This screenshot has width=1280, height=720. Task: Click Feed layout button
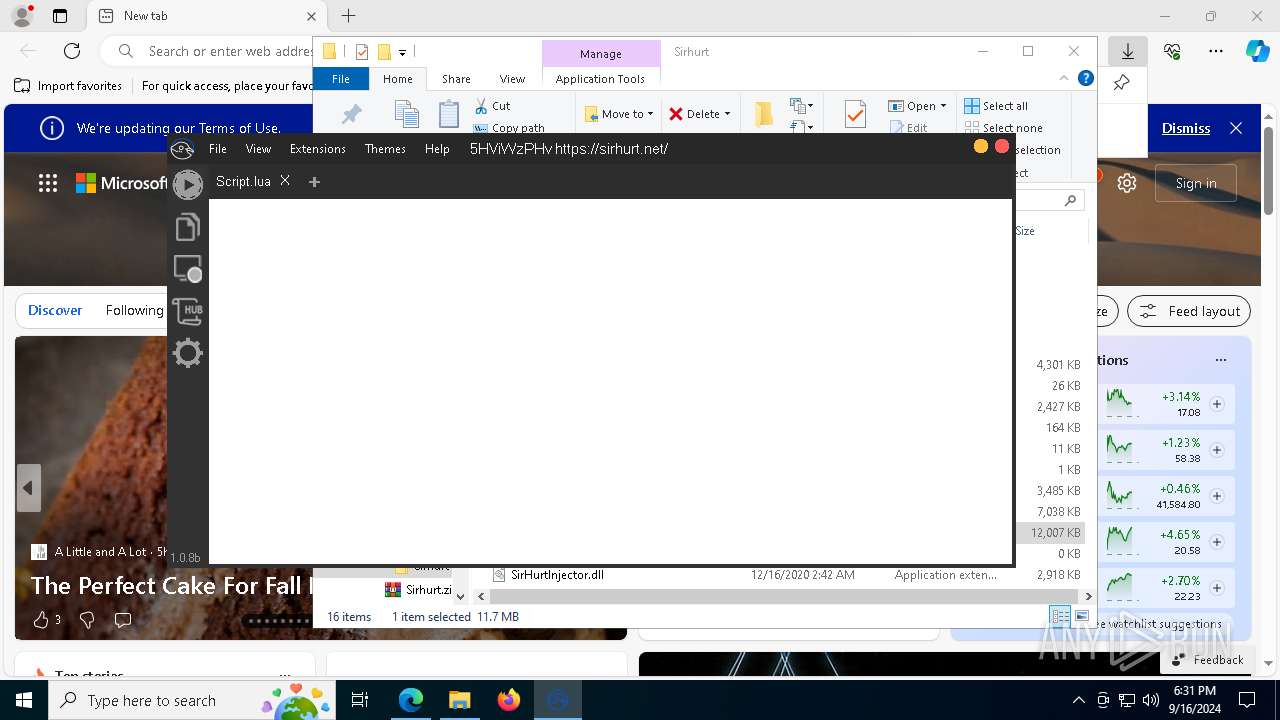(x=1189, y=311)
